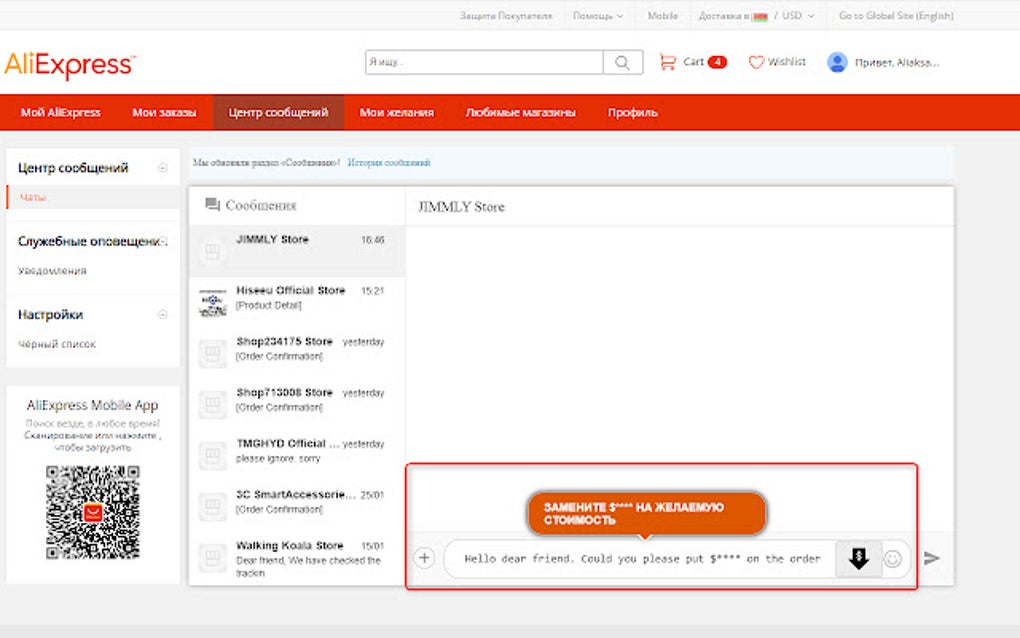Click the Привет, Aliaksa... account greeting

click(x=896, y=62)
